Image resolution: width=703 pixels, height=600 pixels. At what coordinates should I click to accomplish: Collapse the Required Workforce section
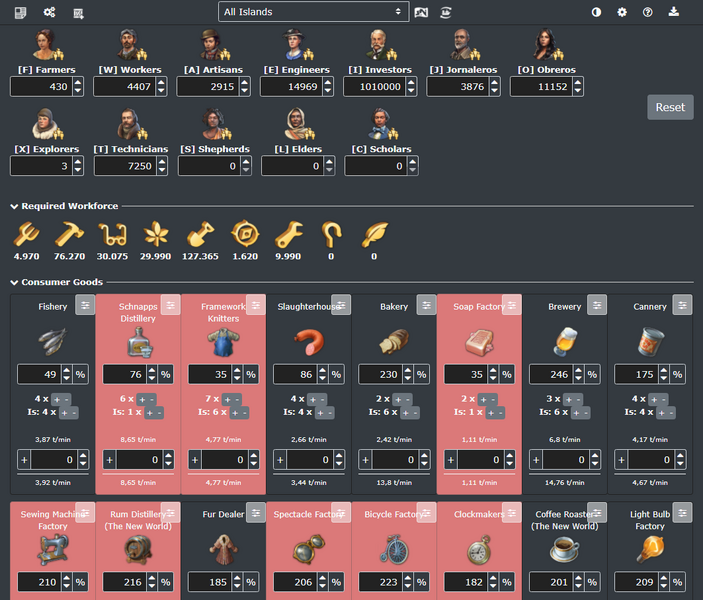click(x=15, y=206)
